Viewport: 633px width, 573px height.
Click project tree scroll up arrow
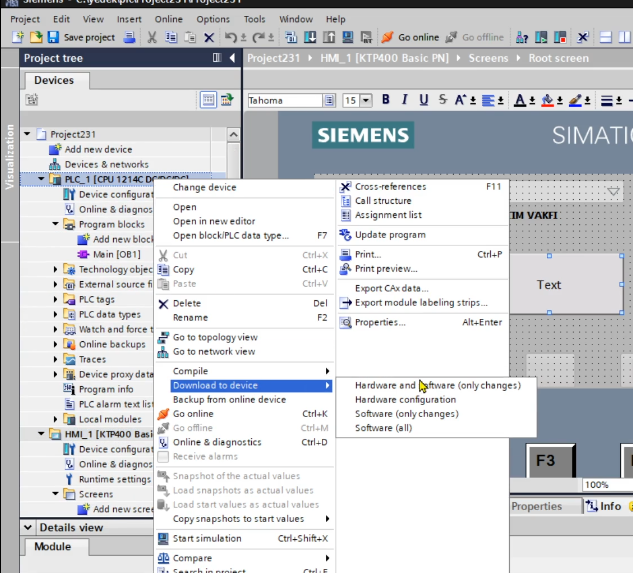click(233, 134)
